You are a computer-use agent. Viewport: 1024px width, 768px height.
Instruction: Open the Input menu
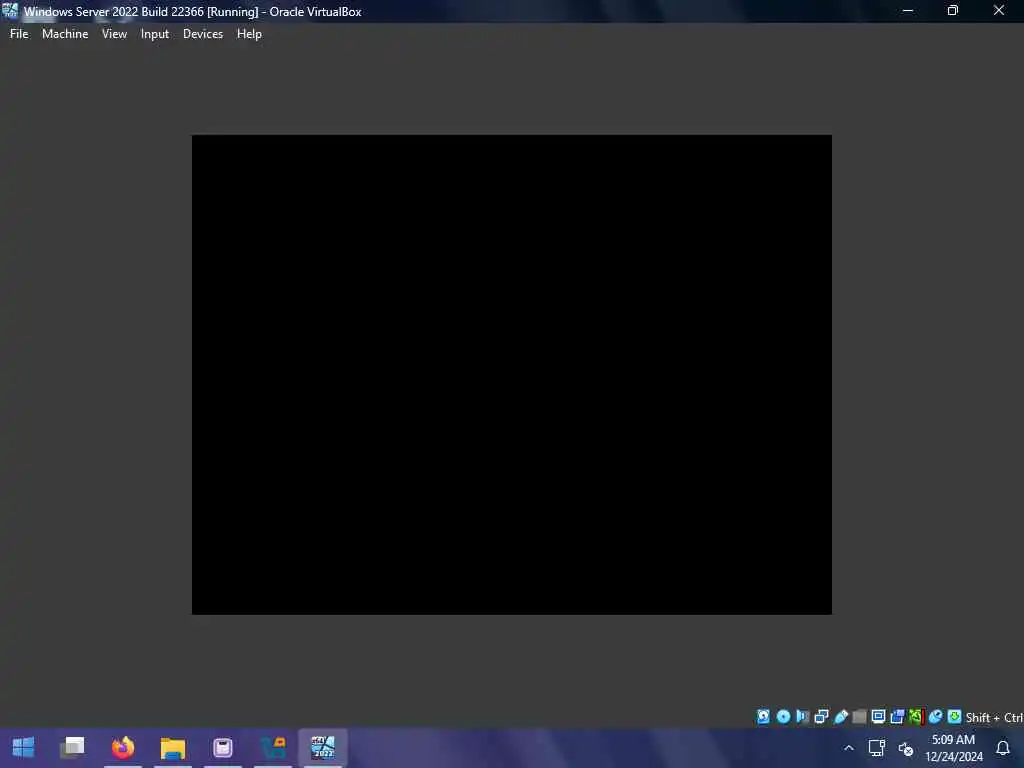click(x=155, y=34)
